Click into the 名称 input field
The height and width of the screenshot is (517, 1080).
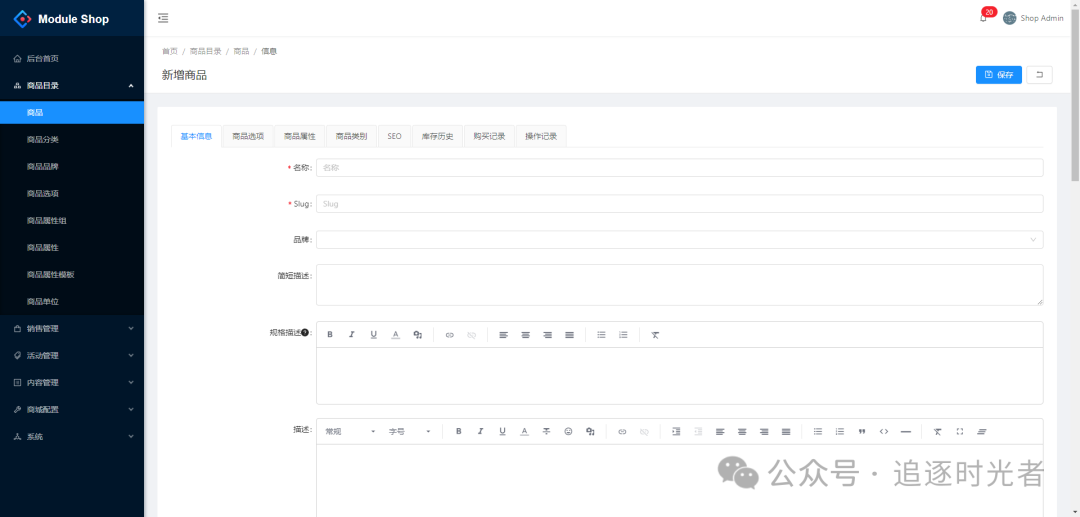(x=679, y=168)
